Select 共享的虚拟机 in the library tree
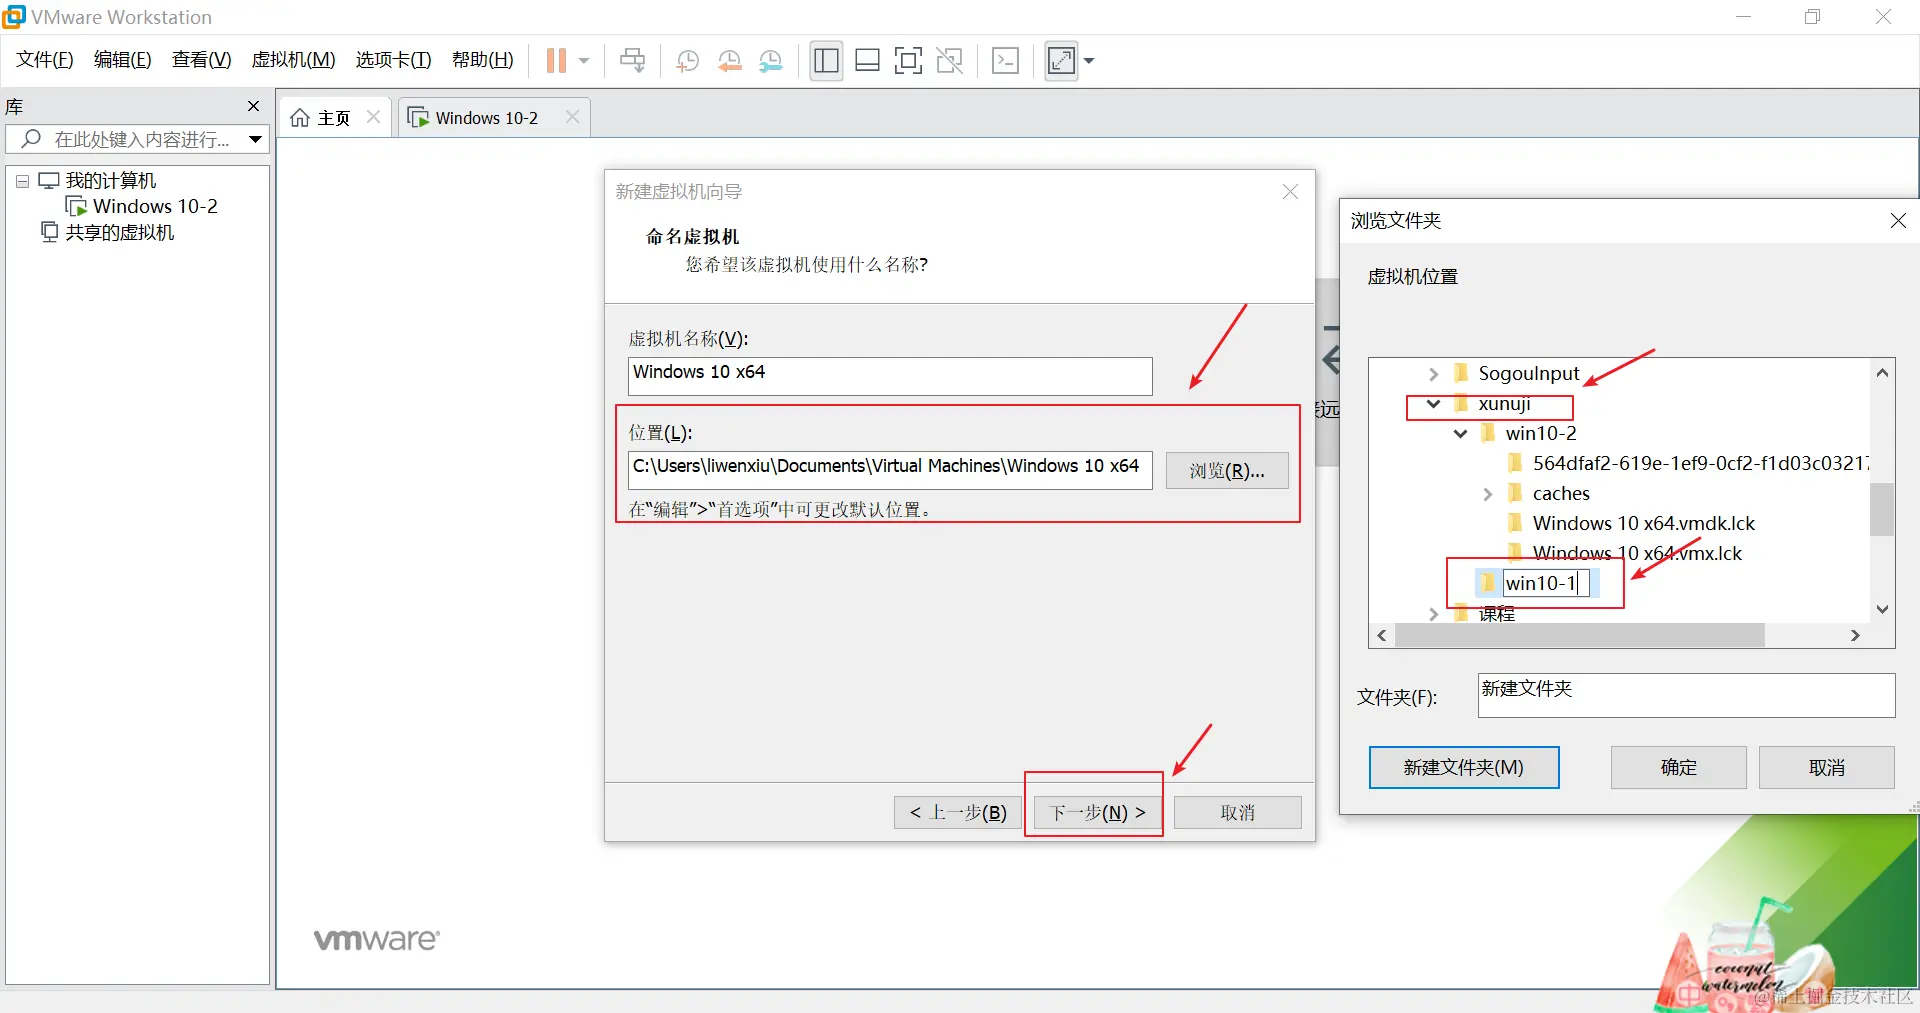The width and height of the screenshot is (1920, 1013). (119, 232)
